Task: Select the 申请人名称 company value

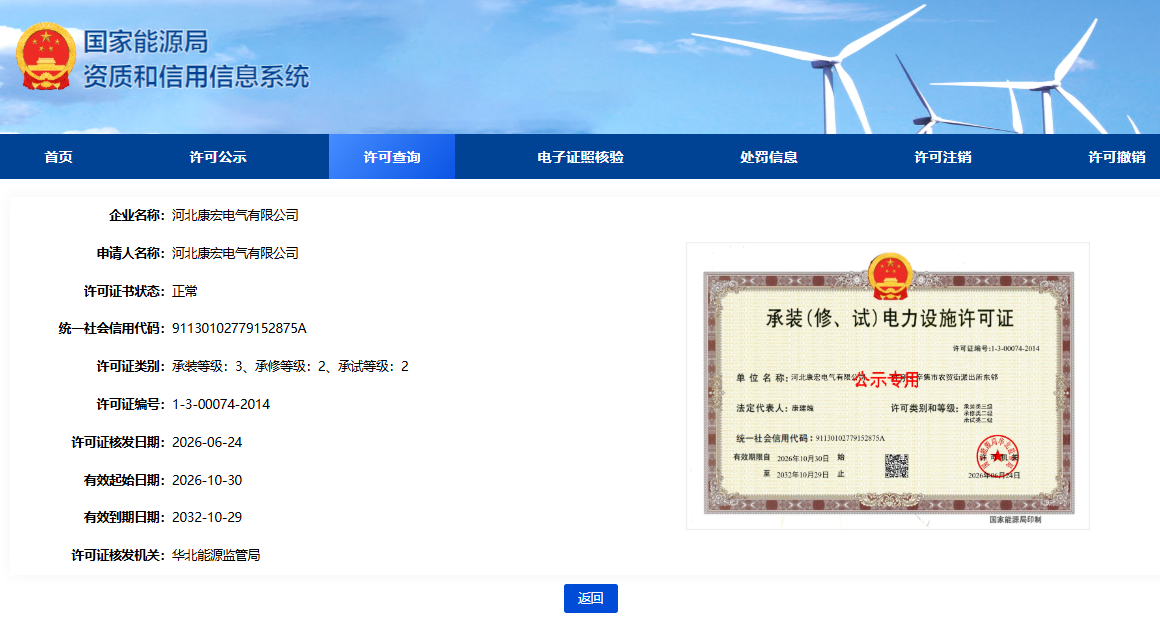Action: click(x=235, y=253)
